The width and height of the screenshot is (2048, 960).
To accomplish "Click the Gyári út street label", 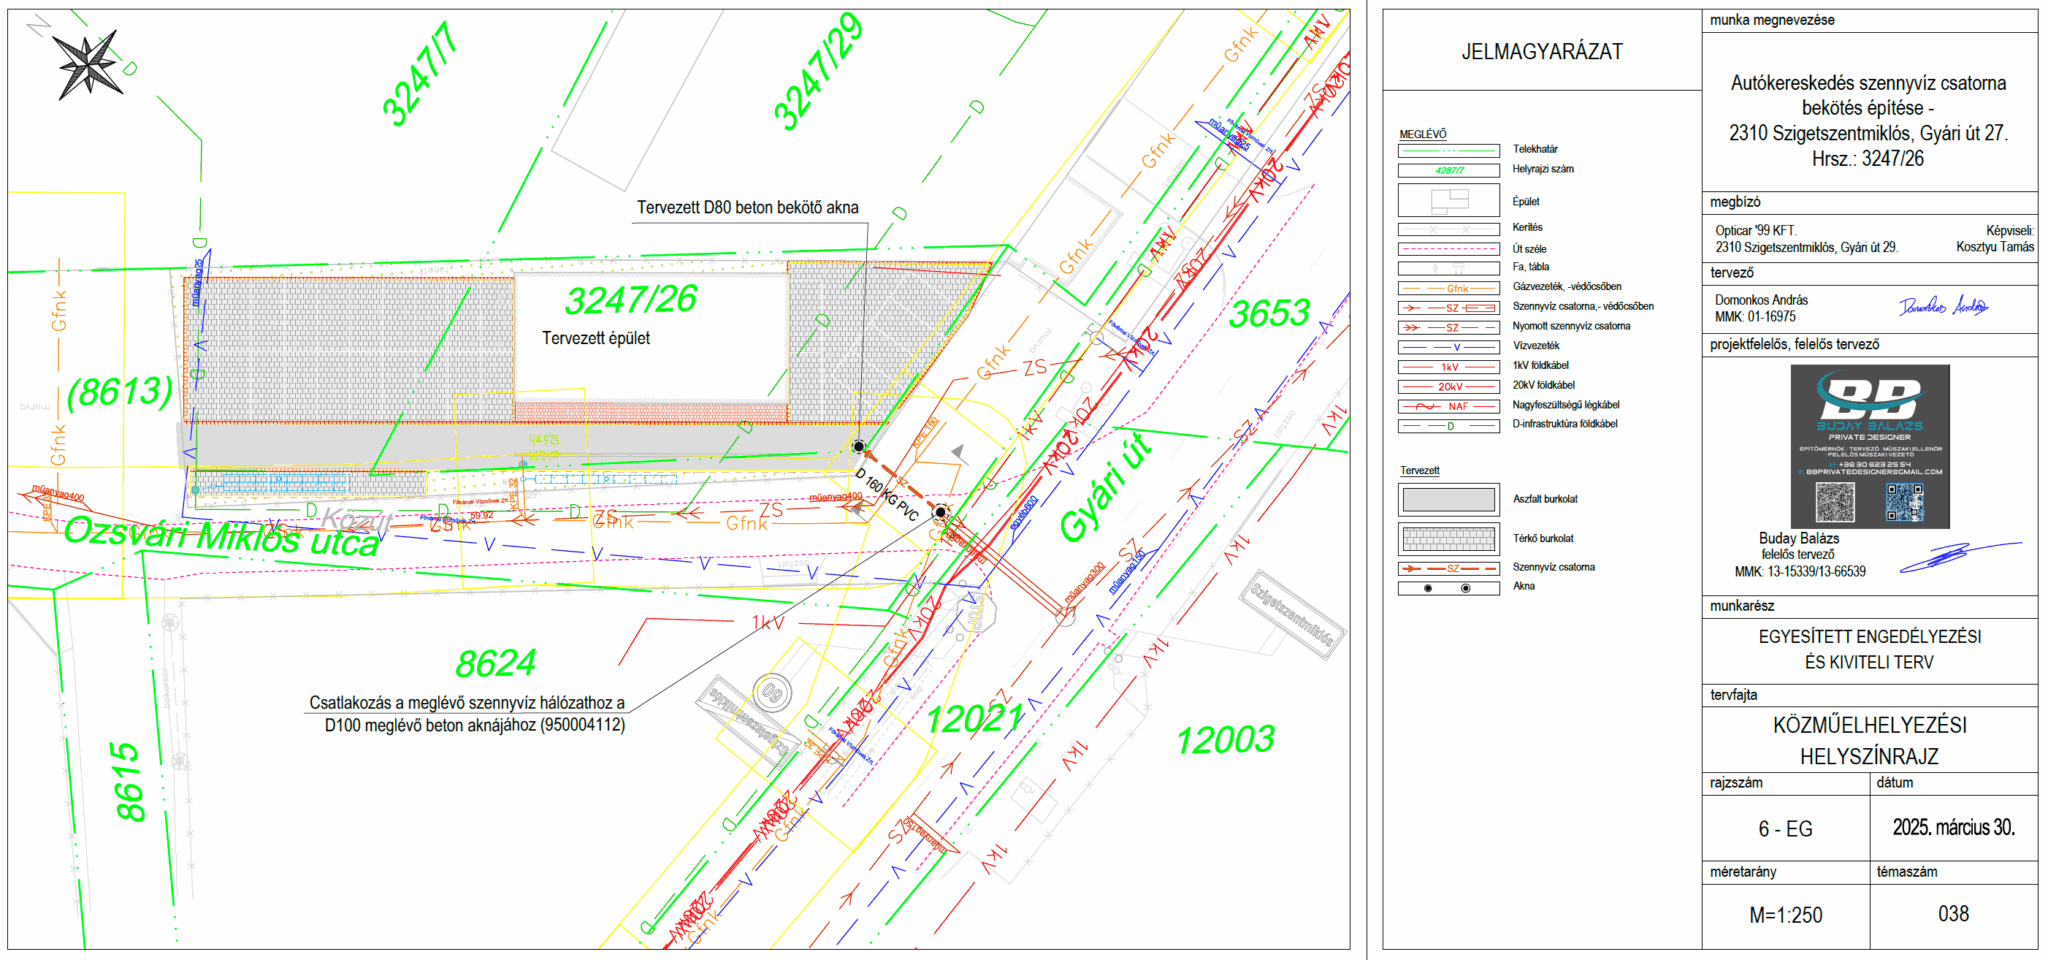I will [1104, 488].
